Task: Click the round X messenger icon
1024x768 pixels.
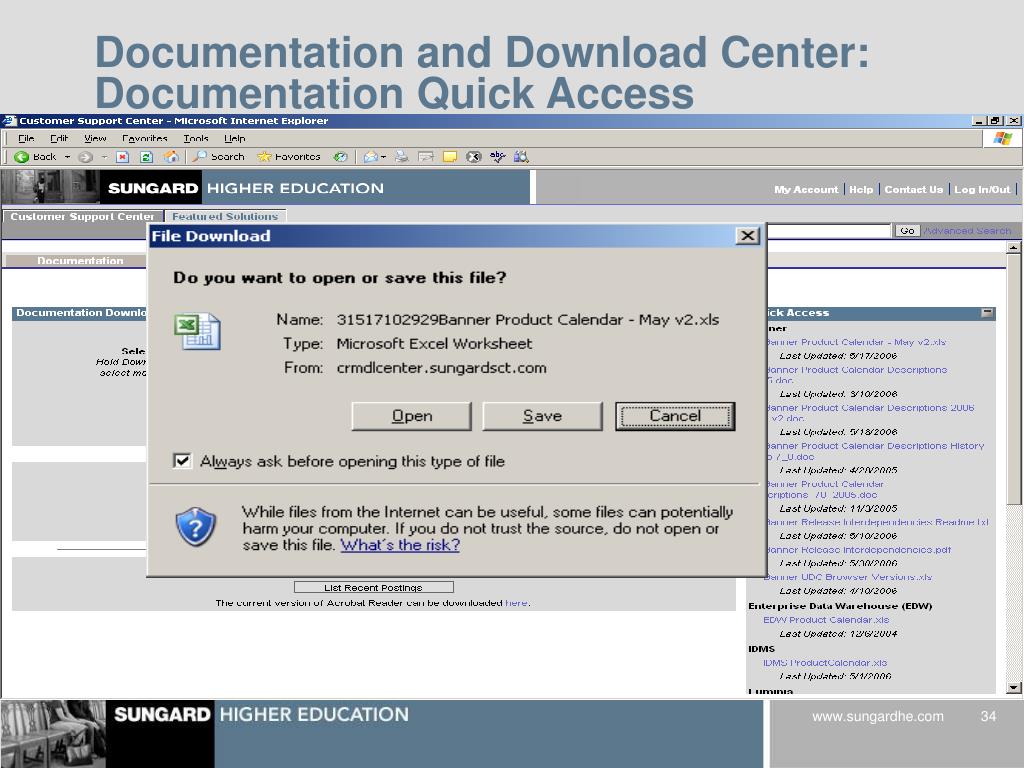Action: [473, 157]
